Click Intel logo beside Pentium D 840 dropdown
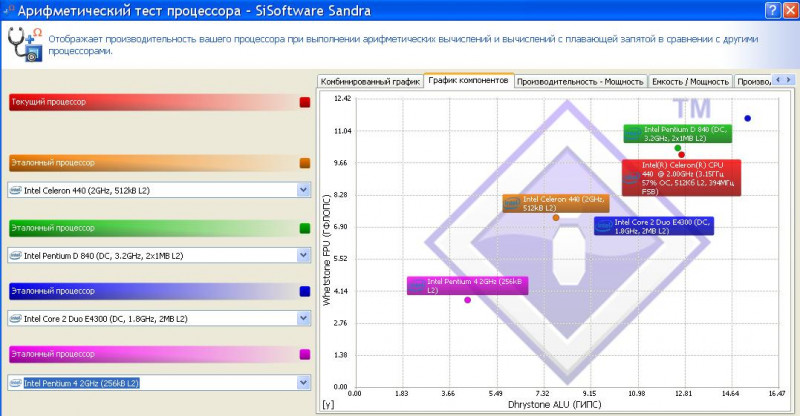800x416 pixels. (x=15, y=256)
